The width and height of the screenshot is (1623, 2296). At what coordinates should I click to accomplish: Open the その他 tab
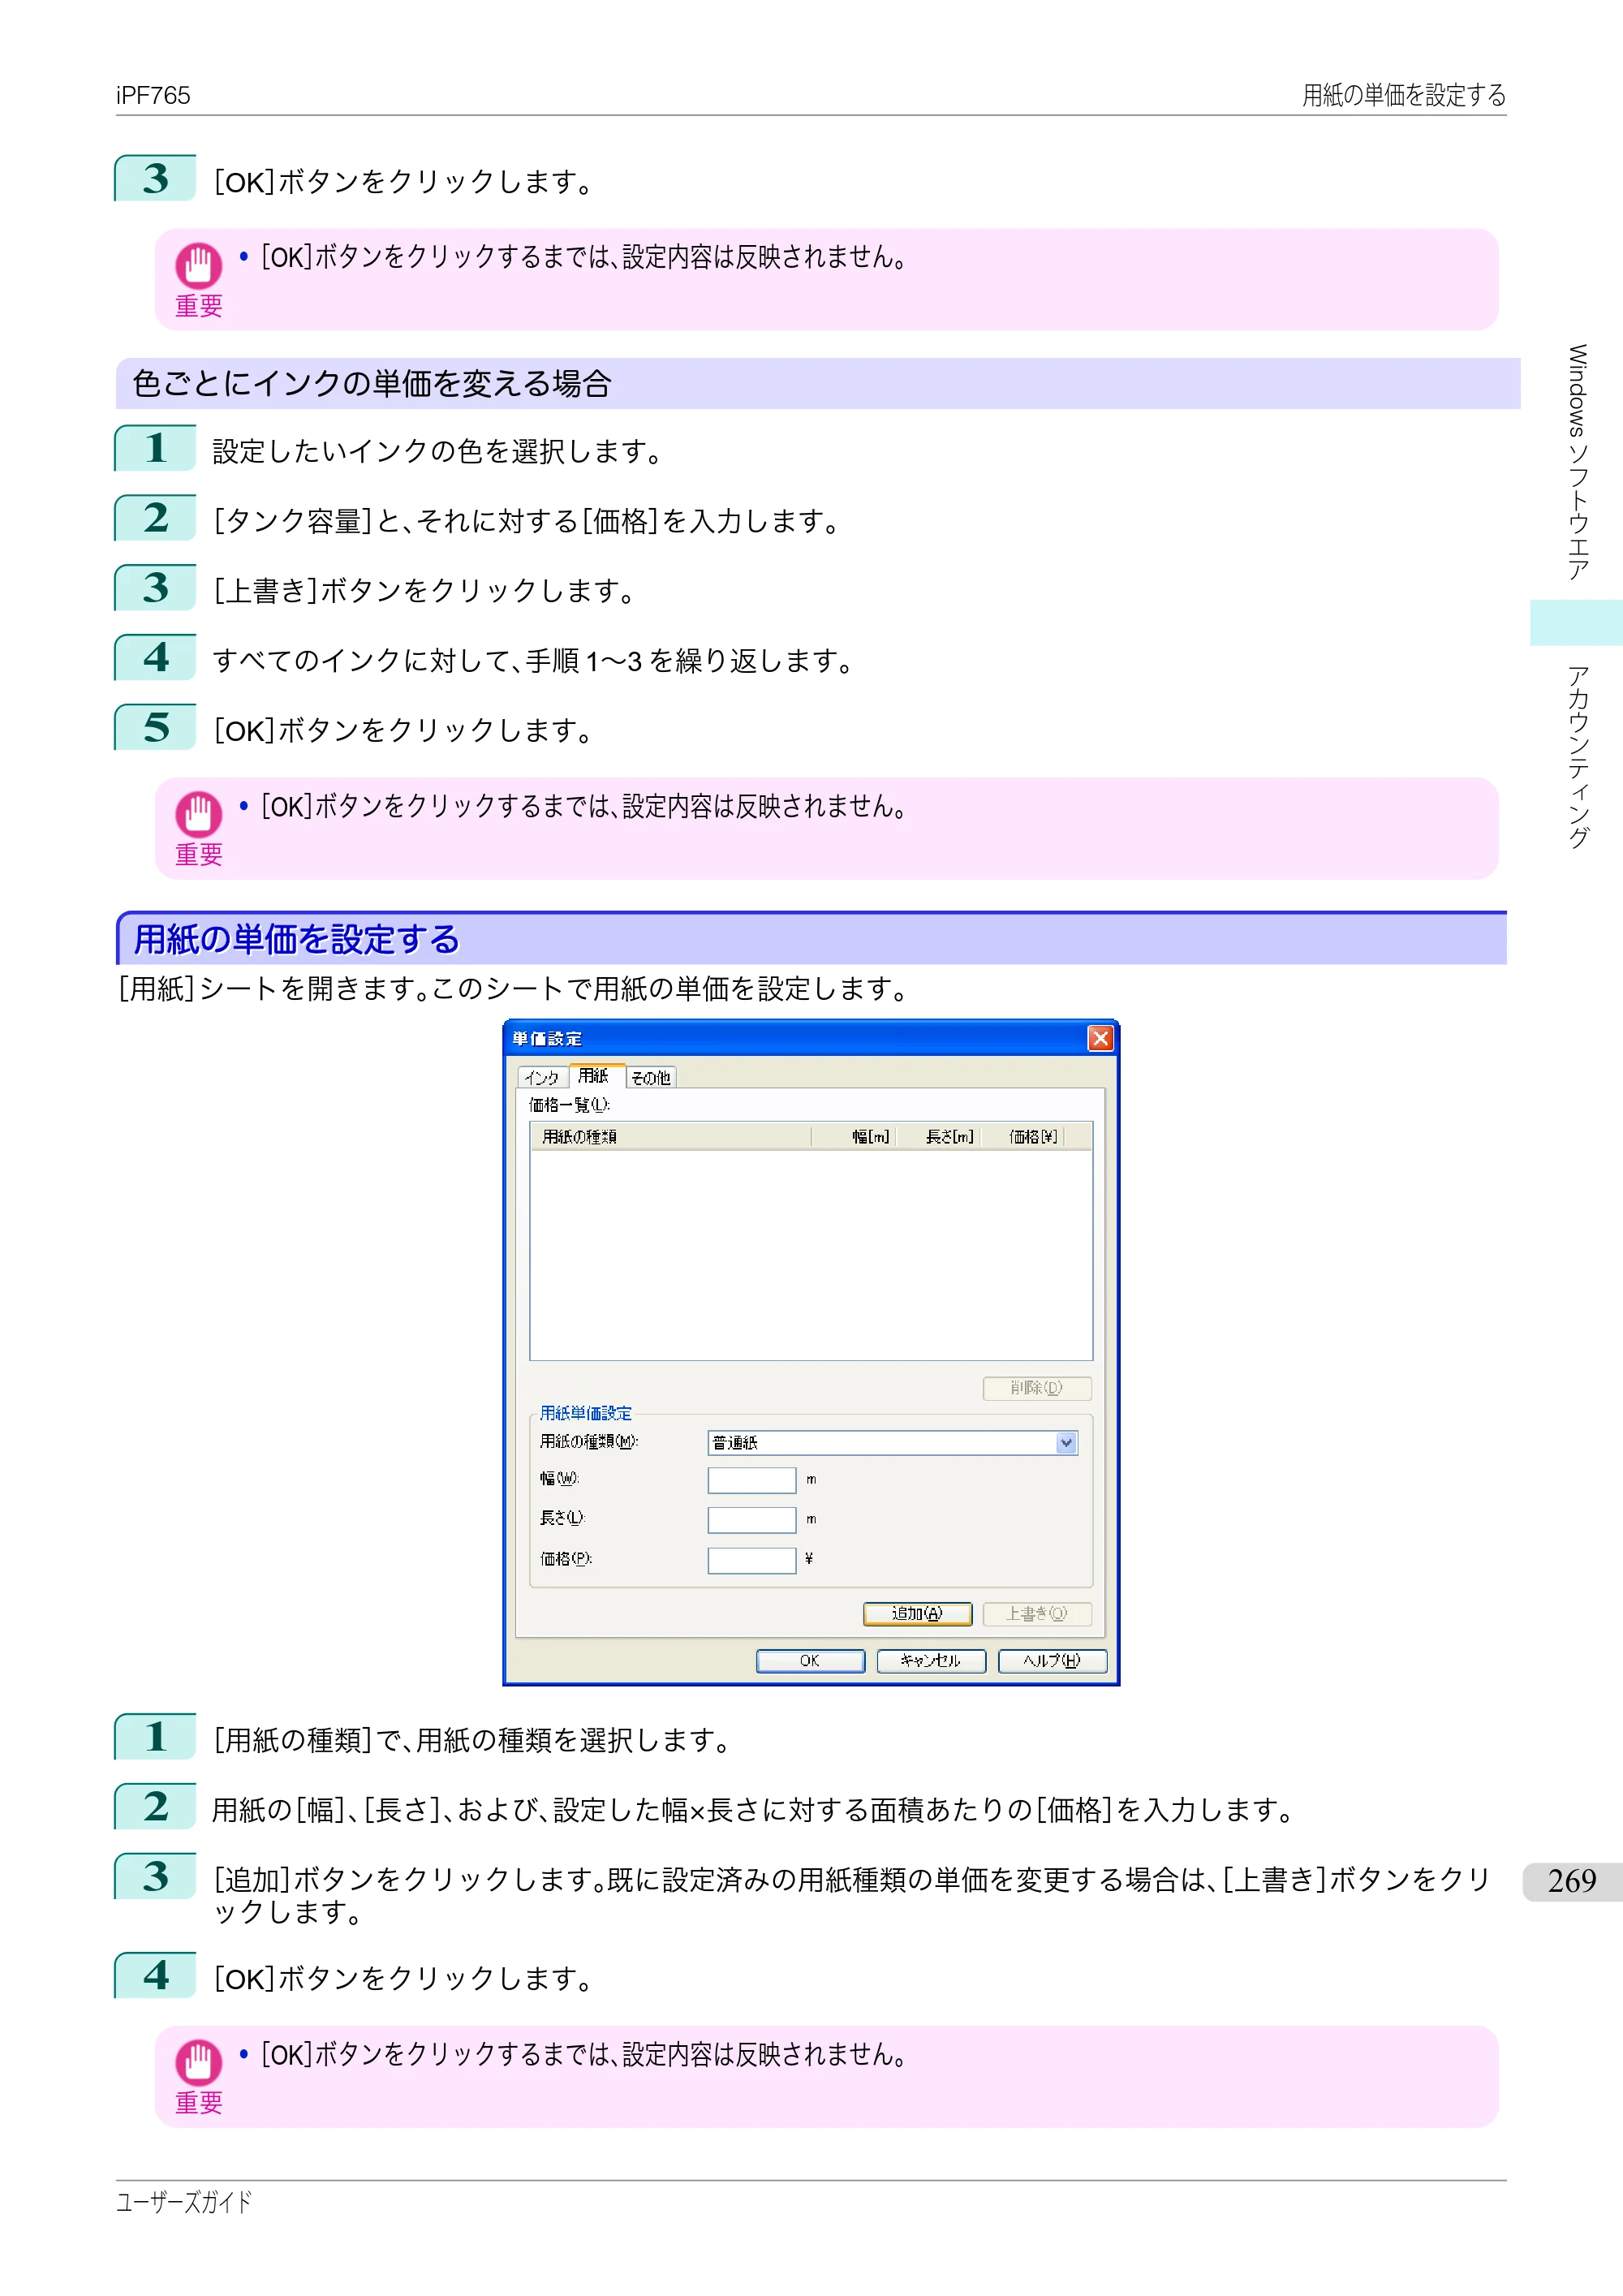click(651, 1077)
